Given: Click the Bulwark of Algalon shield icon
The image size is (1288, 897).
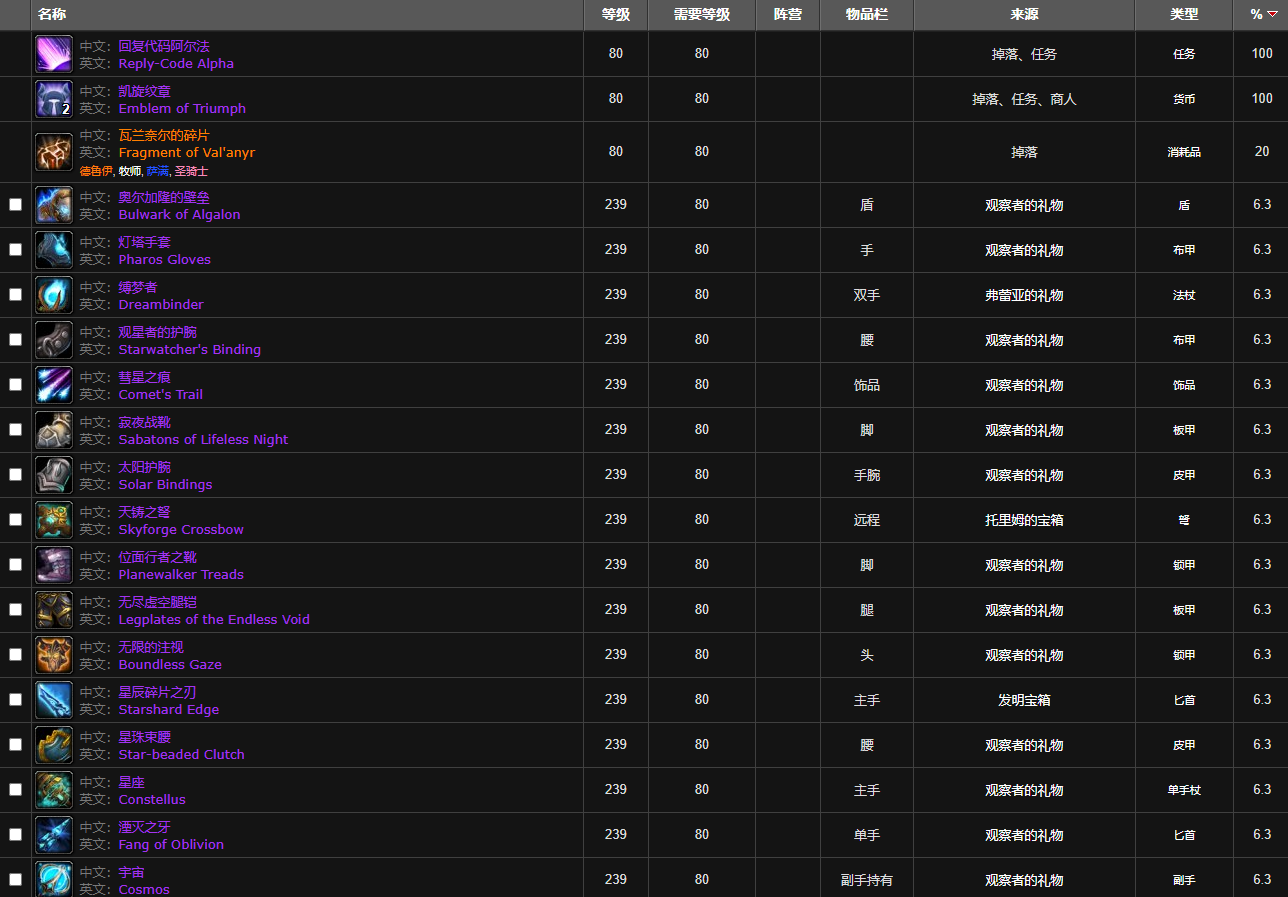Looking at the screenshot, I should coord(54,205).
